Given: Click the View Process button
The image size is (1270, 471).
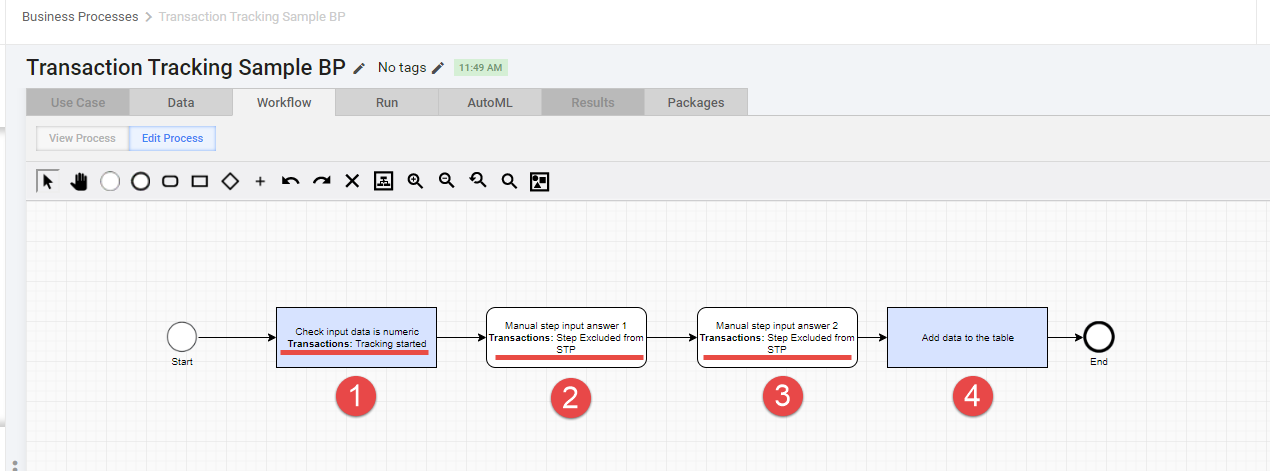Looking at the screenshot, I should (82, 138).
